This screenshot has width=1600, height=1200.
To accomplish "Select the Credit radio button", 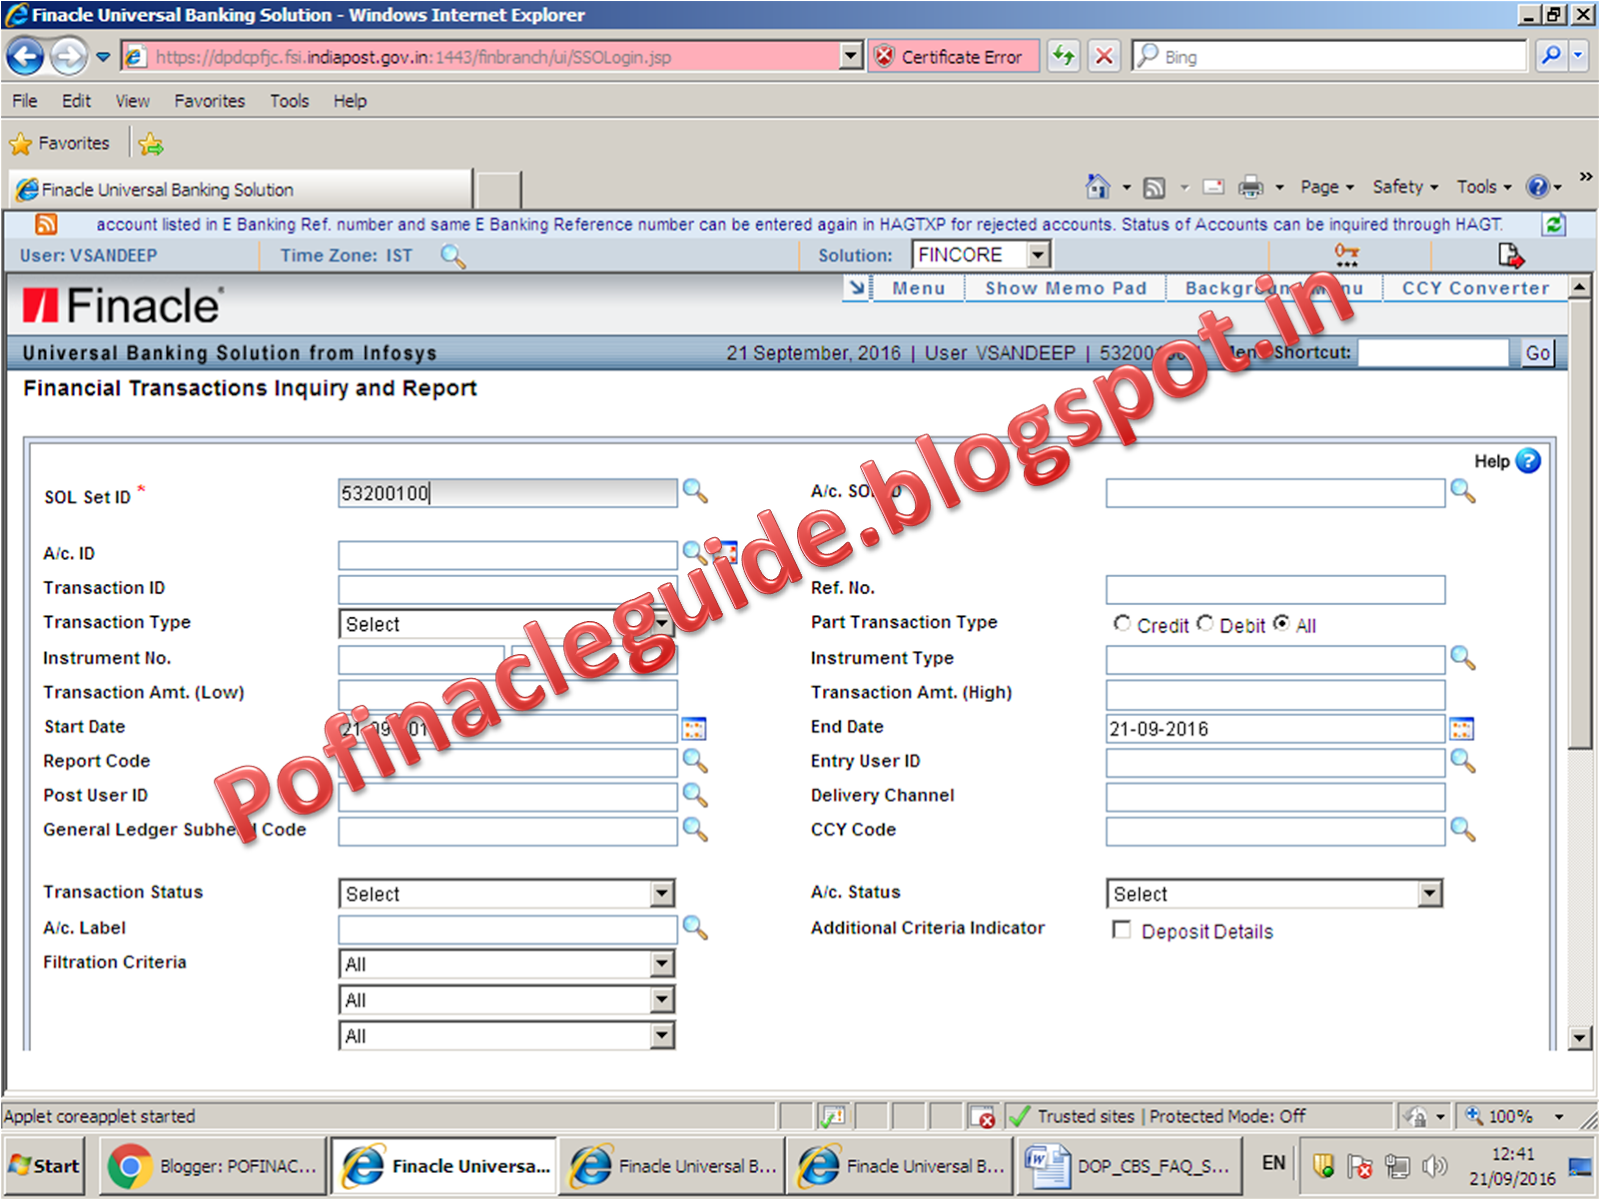I will pos(1122,622).
